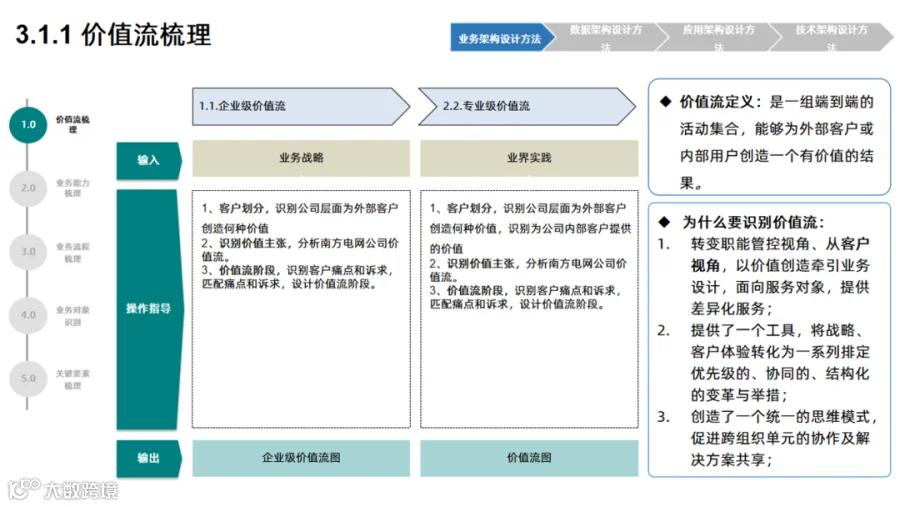Click the 输出 row label
This screenshot has width=900, height=507.
(149, 458)
